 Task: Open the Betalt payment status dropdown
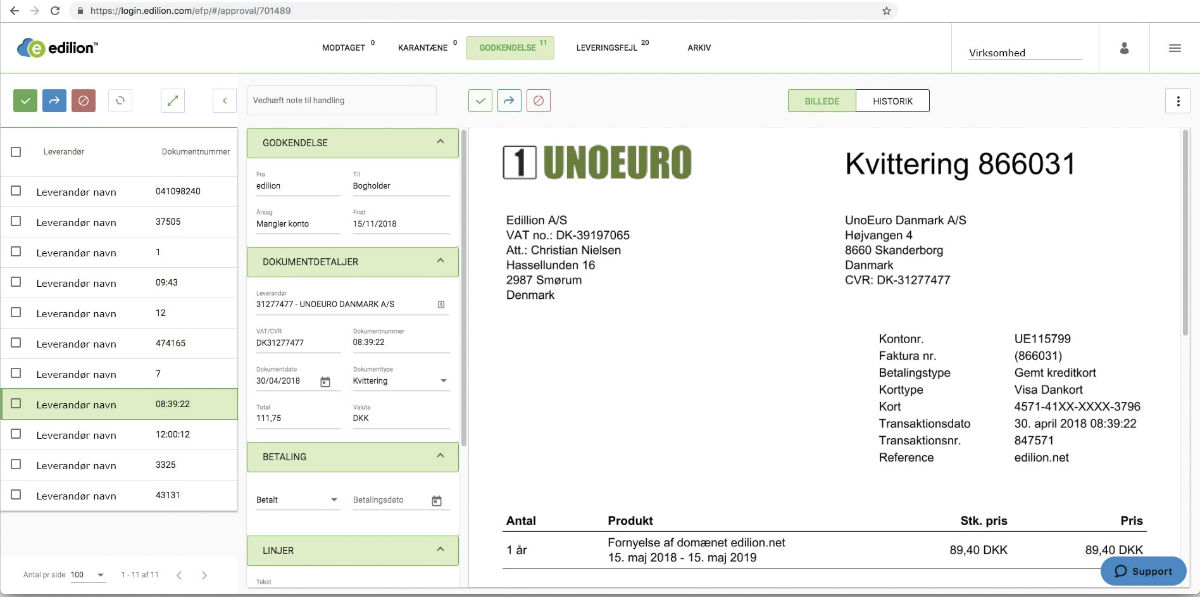click(x=298, y=500)
